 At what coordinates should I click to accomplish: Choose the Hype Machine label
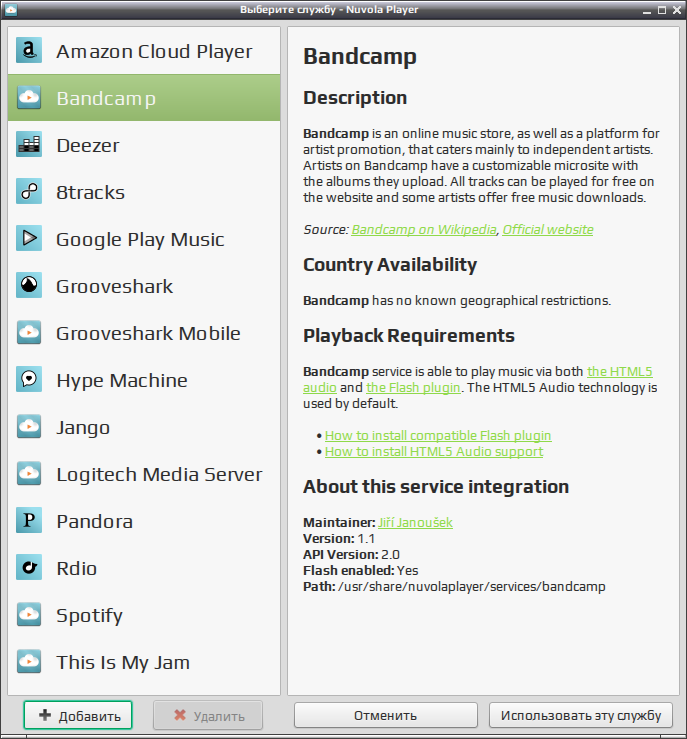tap(122, 380)
